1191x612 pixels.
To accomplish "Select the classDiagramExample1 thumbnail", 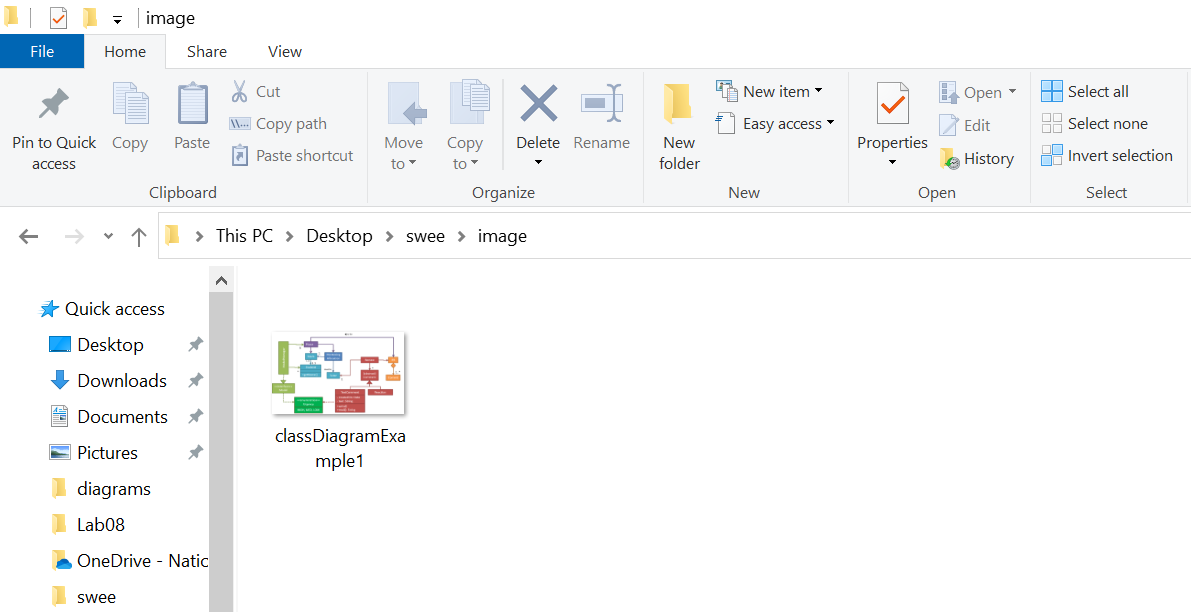I will 338,373.
